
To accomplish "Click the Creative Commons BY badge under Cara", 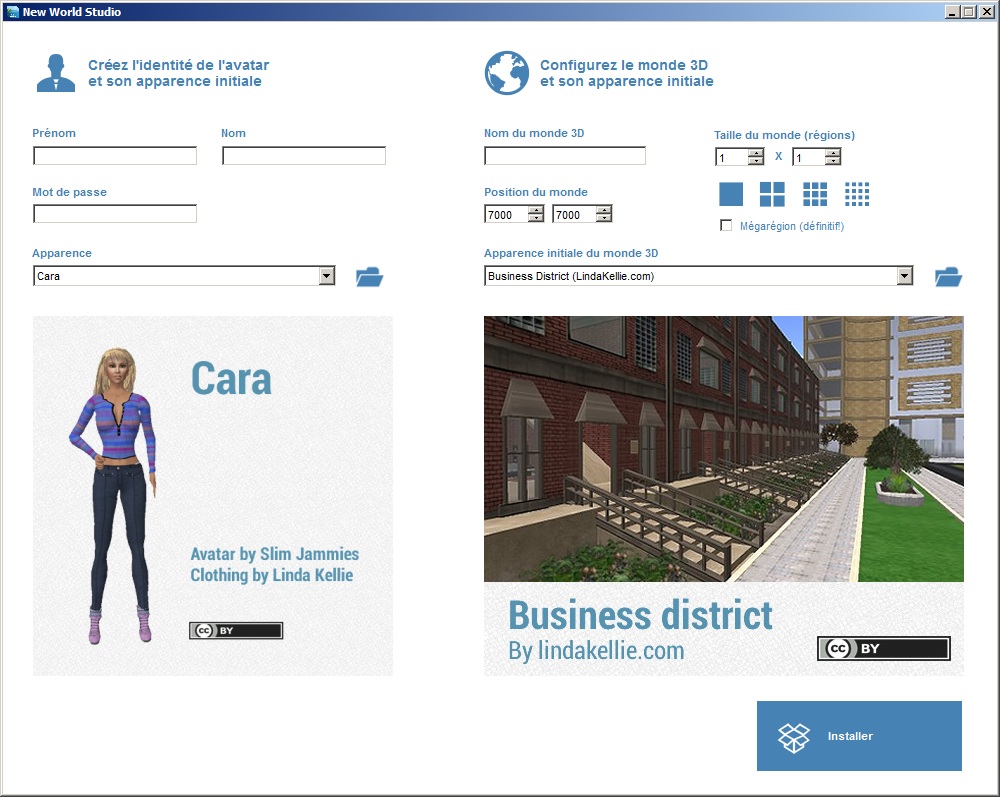I will pos(236,631).
